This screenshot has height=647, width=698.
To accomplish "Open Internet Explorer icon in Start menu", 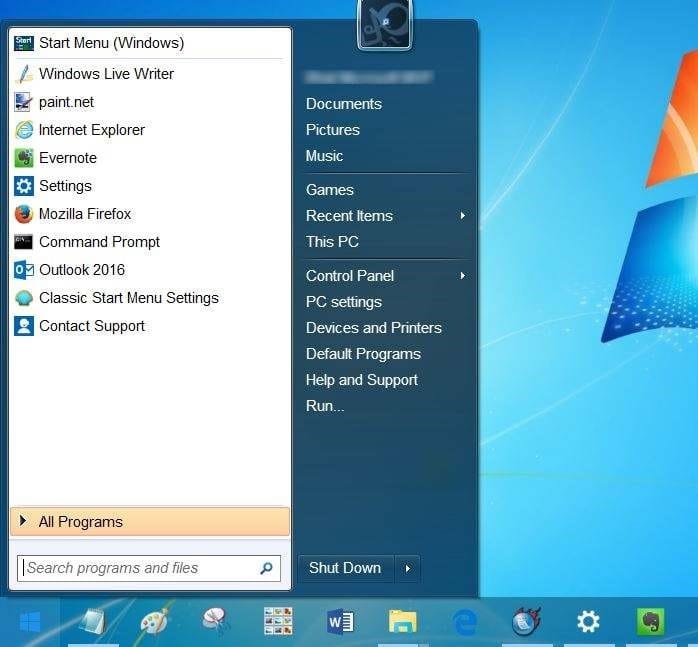I will pyautogui.click(x=24, y=130).
